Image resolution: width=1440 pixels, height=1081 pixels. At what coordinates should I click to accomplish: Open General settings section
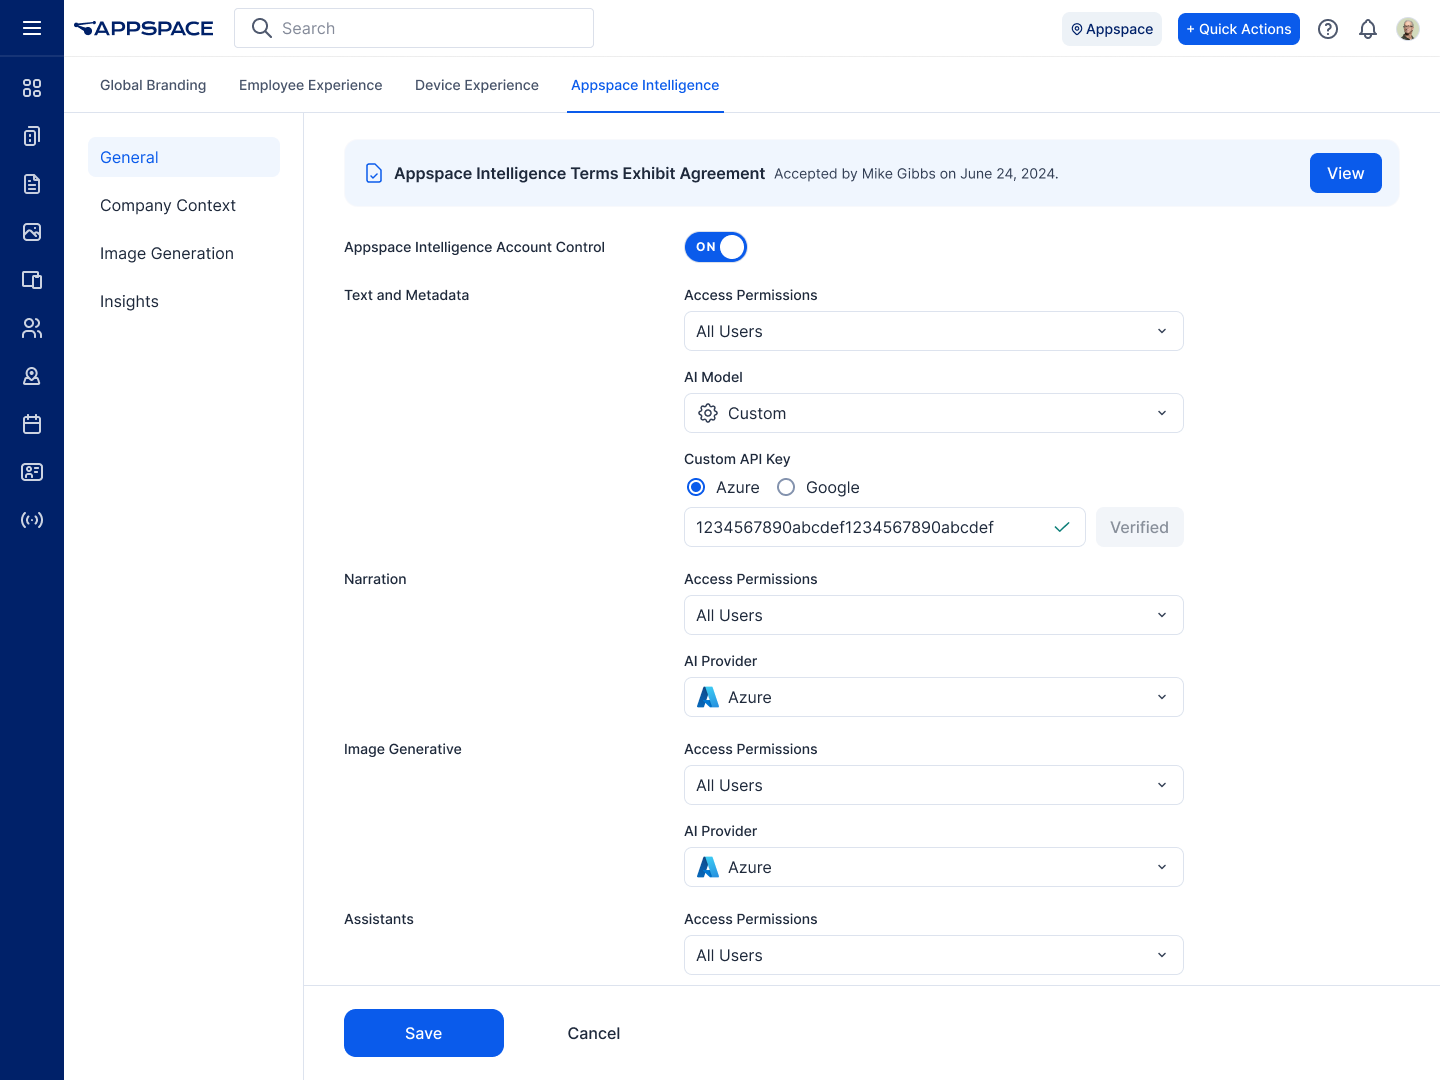[x=184, y=157]
